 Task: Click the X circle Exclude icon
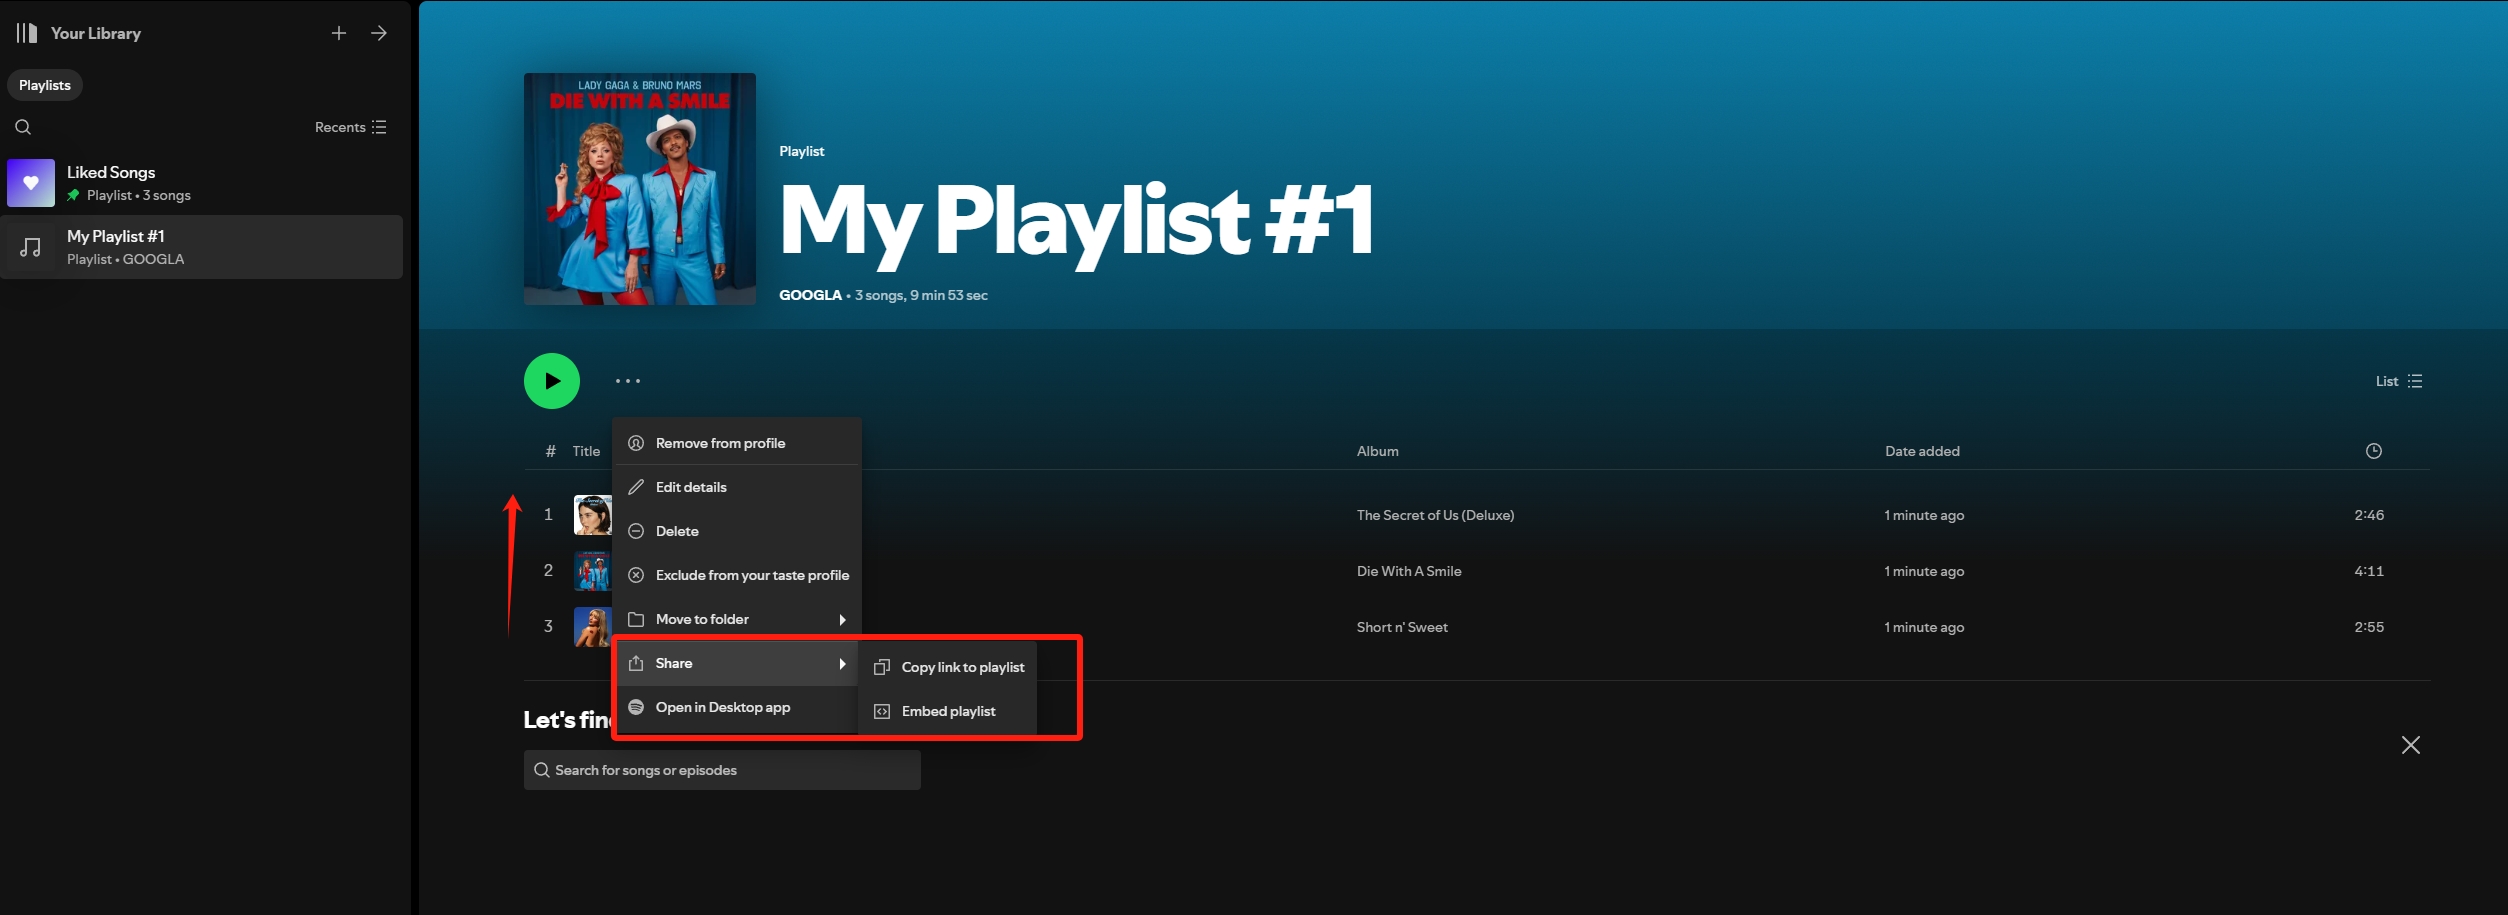click(x=636, y=575)
